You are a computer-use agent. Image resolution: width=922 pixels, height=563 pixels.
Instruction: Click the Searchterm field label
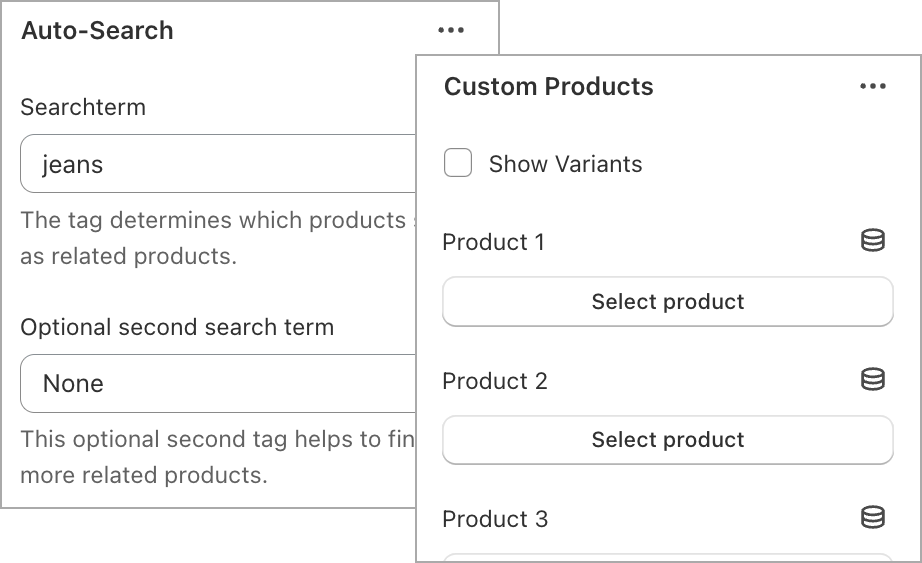click(x=83, y=107)
